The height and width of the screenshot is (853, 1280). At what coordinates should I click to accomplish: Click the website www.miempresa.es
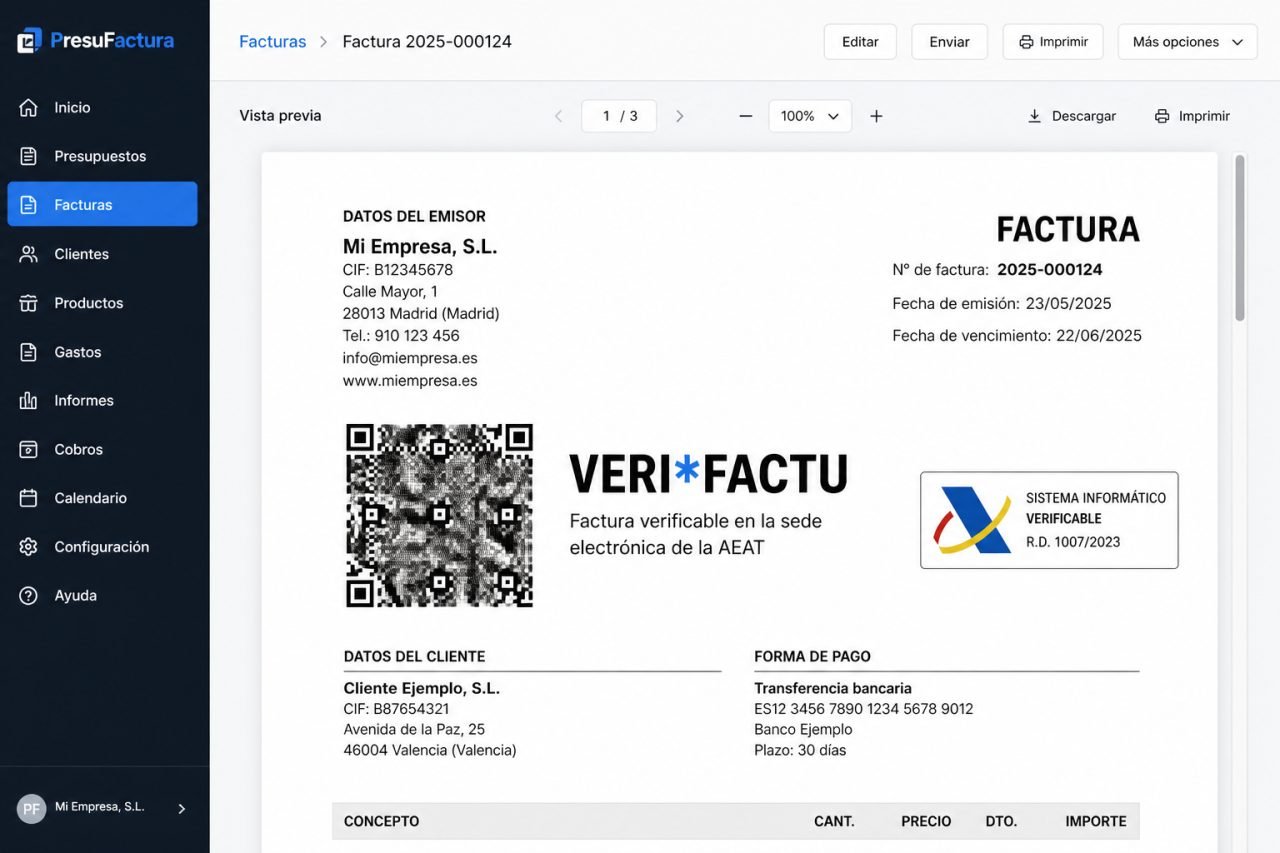coord(410,381)
